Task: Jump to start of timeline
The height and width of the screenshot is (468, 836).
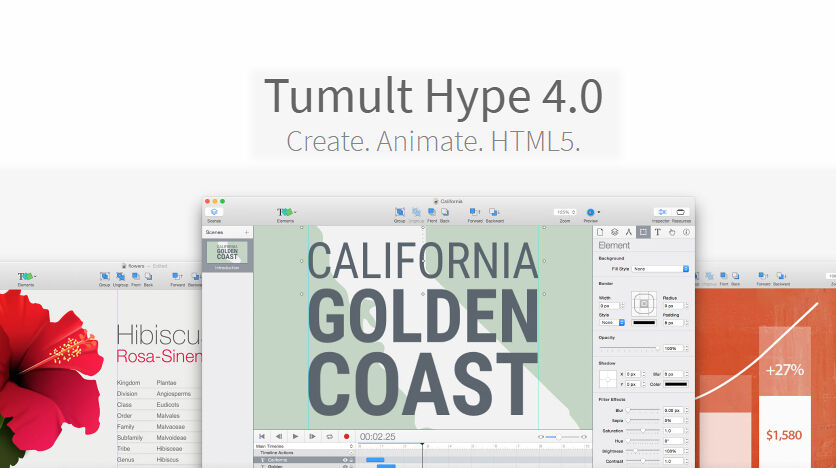Action: tap(262, 437)
